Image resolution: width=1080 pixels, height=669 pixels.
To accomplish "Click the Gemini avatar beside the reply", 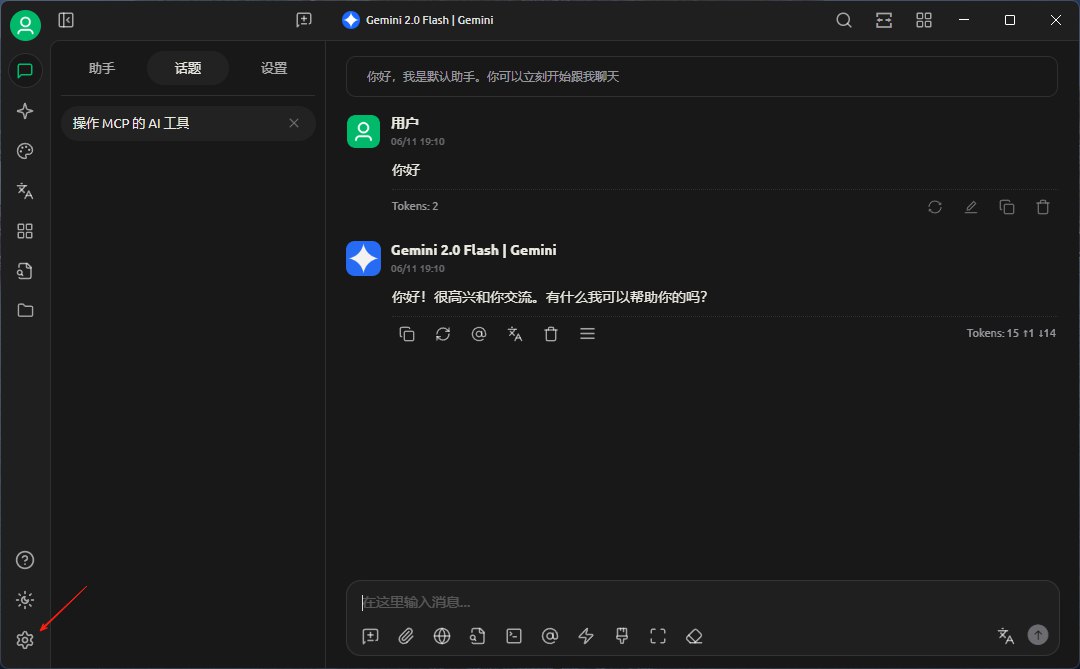I will pos(363,258).
